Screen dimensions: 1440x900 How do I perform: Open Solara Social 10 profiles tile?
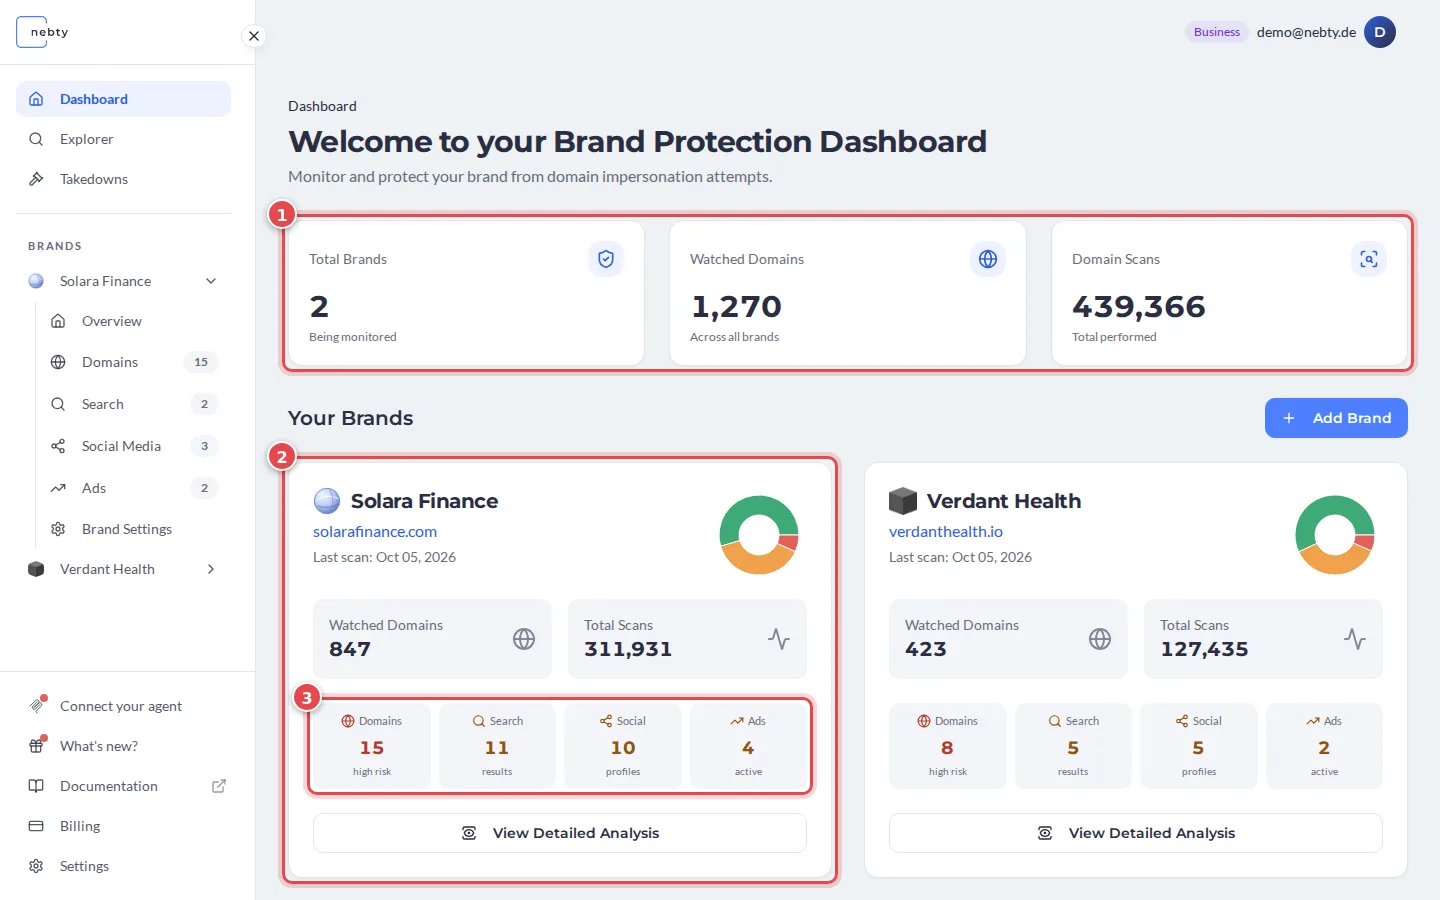(623, 746)
